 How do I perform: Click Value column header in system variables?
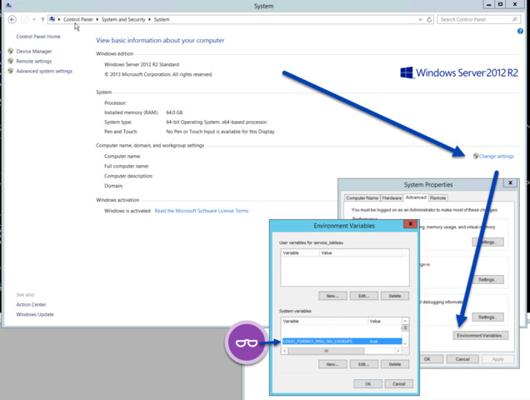click(x=385, y=321)
